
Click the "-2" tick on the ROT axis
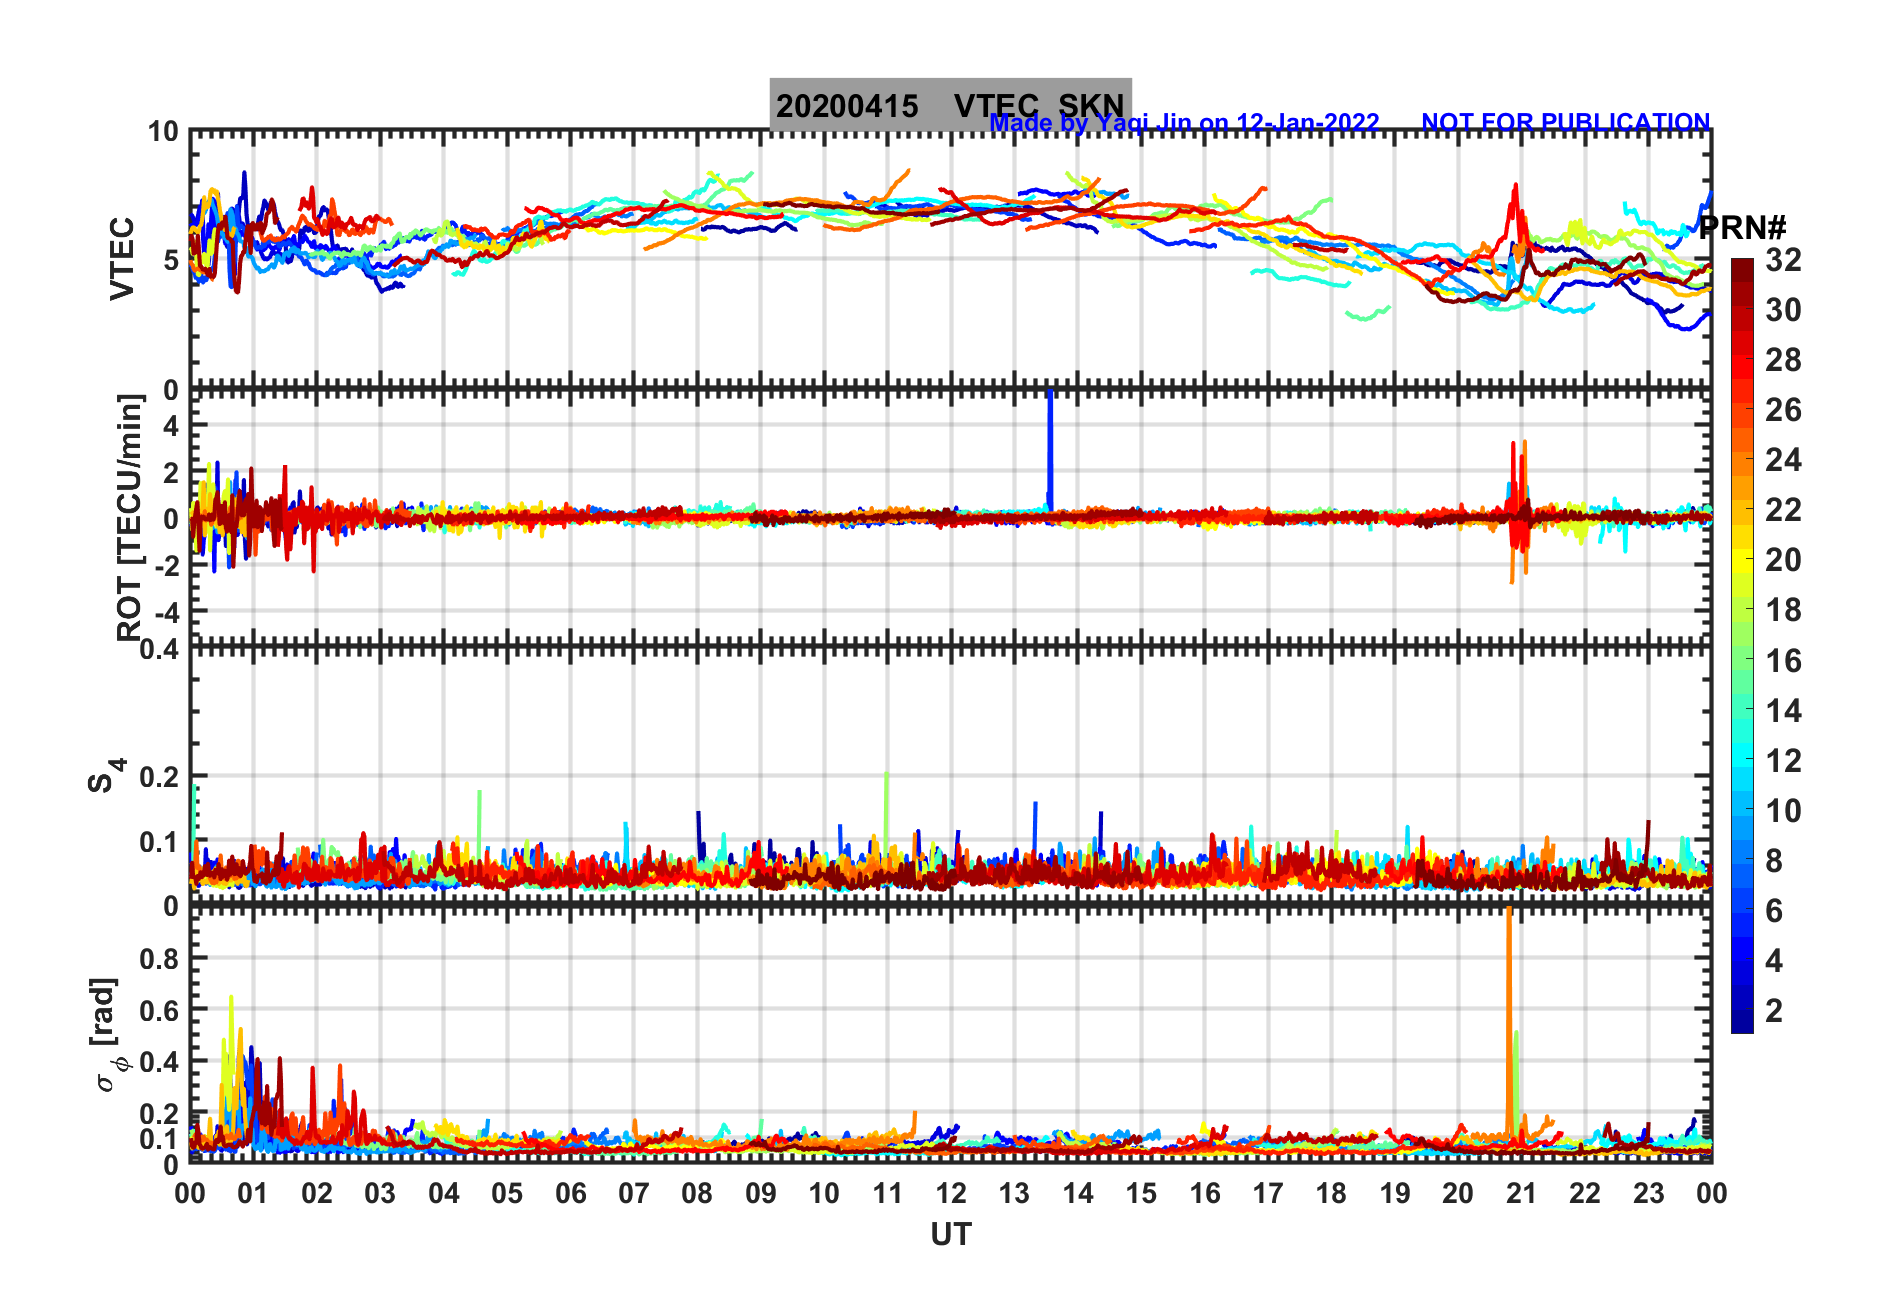[x=165, y=565]
